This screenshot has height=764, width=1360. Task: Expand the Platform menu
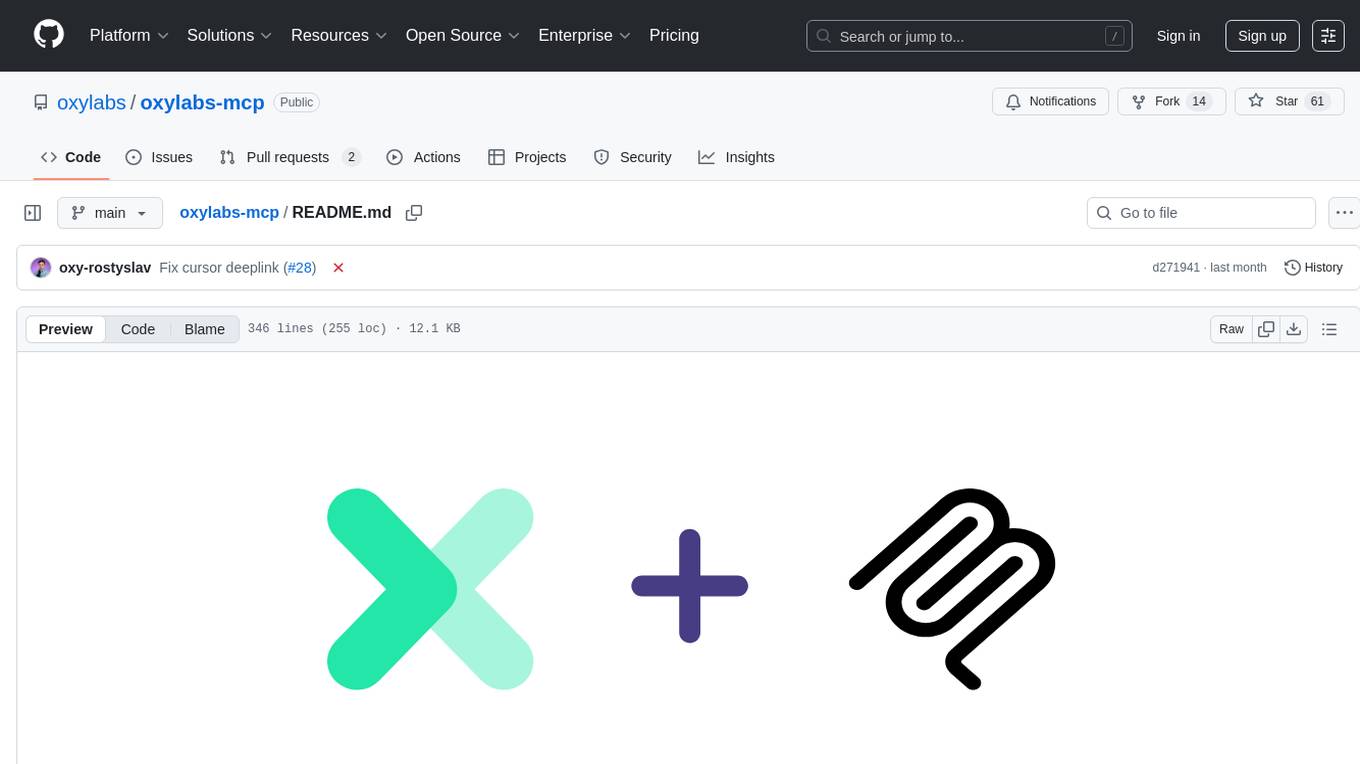point(129,35)
